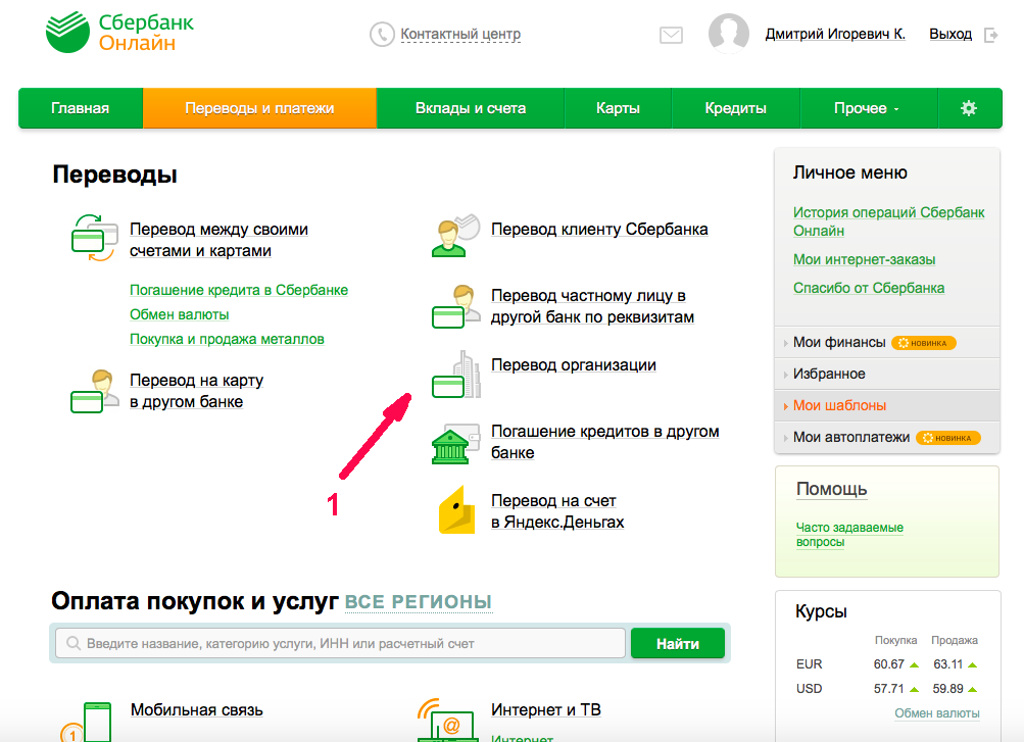Click the phone icon beside Контактный центр
The width and height of the screenshot is (1024, 742).
coord(382,34)
